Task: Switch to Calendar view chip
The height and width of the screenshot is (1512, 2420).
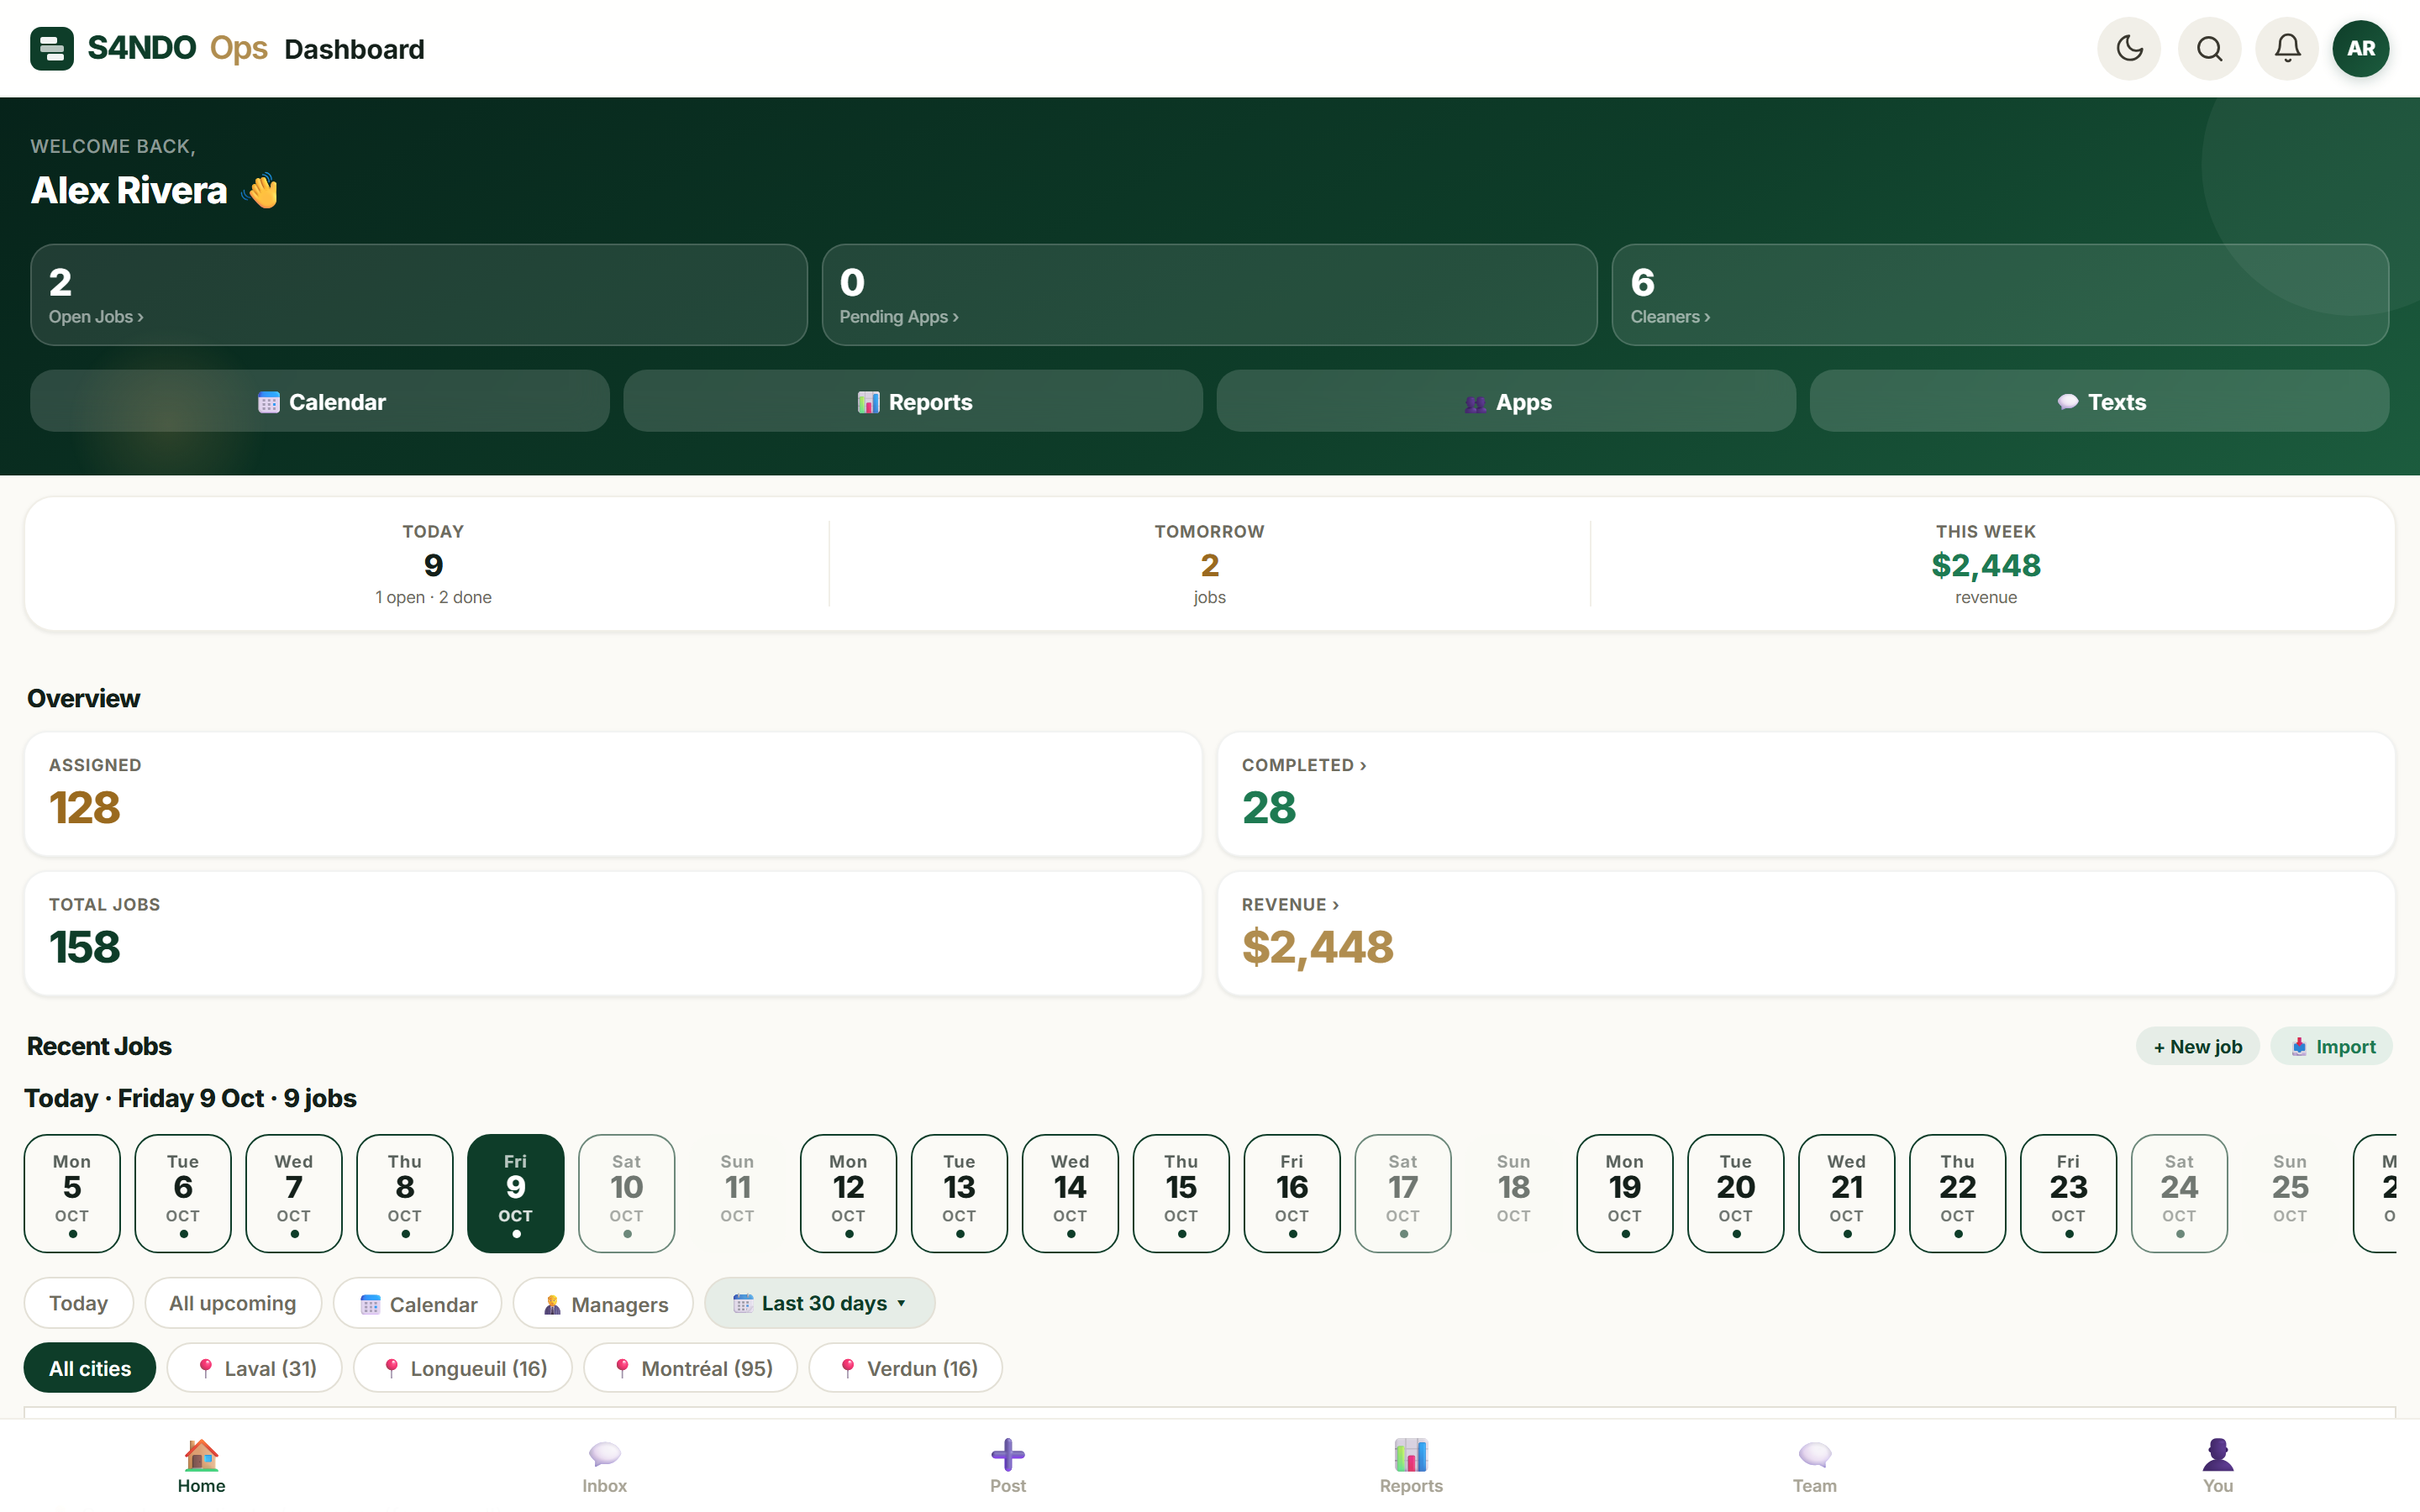Action: pyautogui.click(x=418, y=1303)
